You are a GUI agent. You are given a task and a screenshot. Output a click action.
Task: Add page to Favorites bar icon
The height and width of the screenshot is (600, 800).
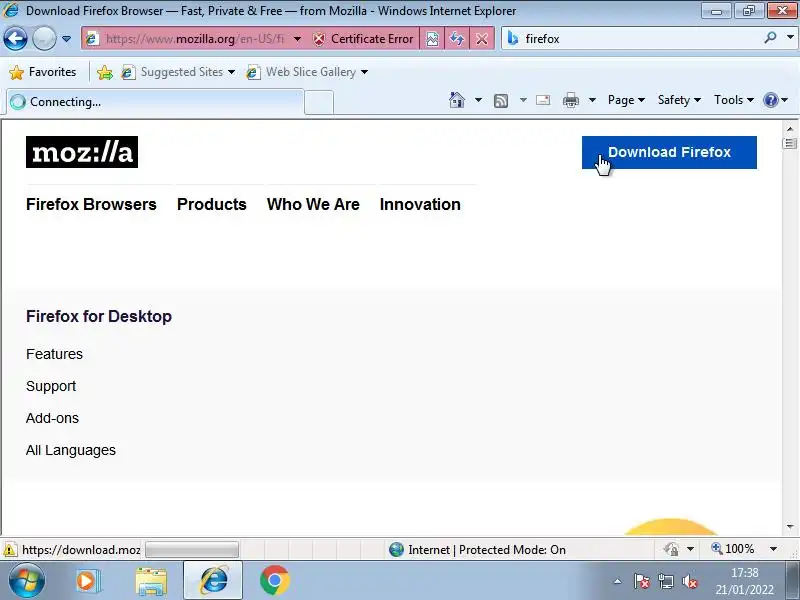105,72
